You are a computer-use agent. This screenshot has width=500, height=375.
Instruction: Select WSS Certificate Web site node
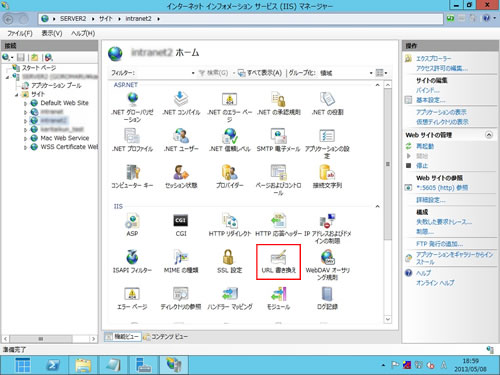[69, 147]
